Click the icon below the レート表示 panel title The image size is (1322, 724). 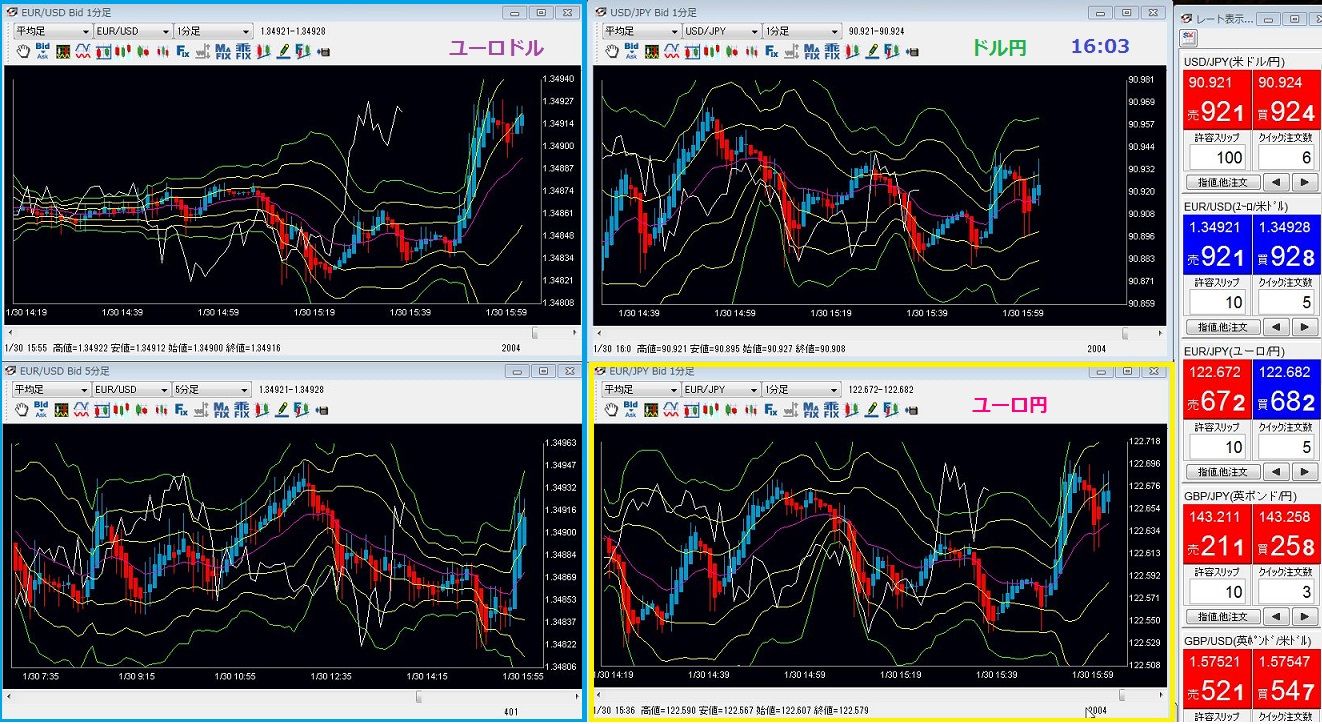[x=1188, y=38]
